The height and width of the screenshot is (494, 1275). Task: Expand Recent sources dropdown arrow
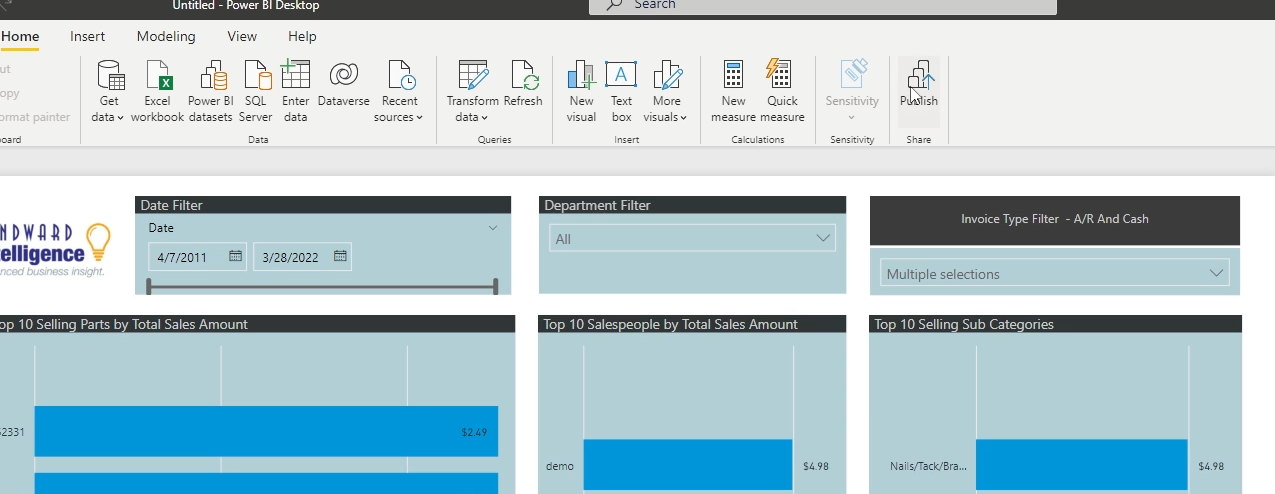pyautogui.click(x=419, y=118)
